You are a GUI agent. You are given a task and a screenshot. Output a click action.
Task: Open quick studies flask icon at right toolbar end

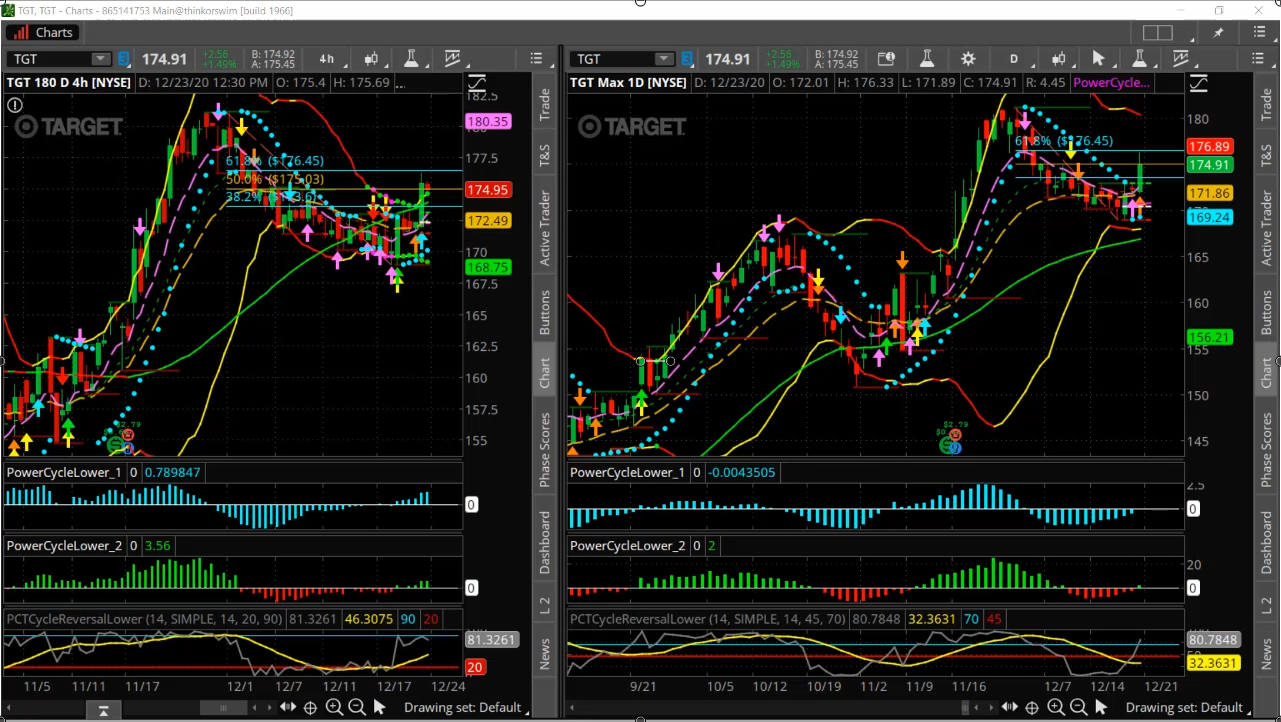1139,59
